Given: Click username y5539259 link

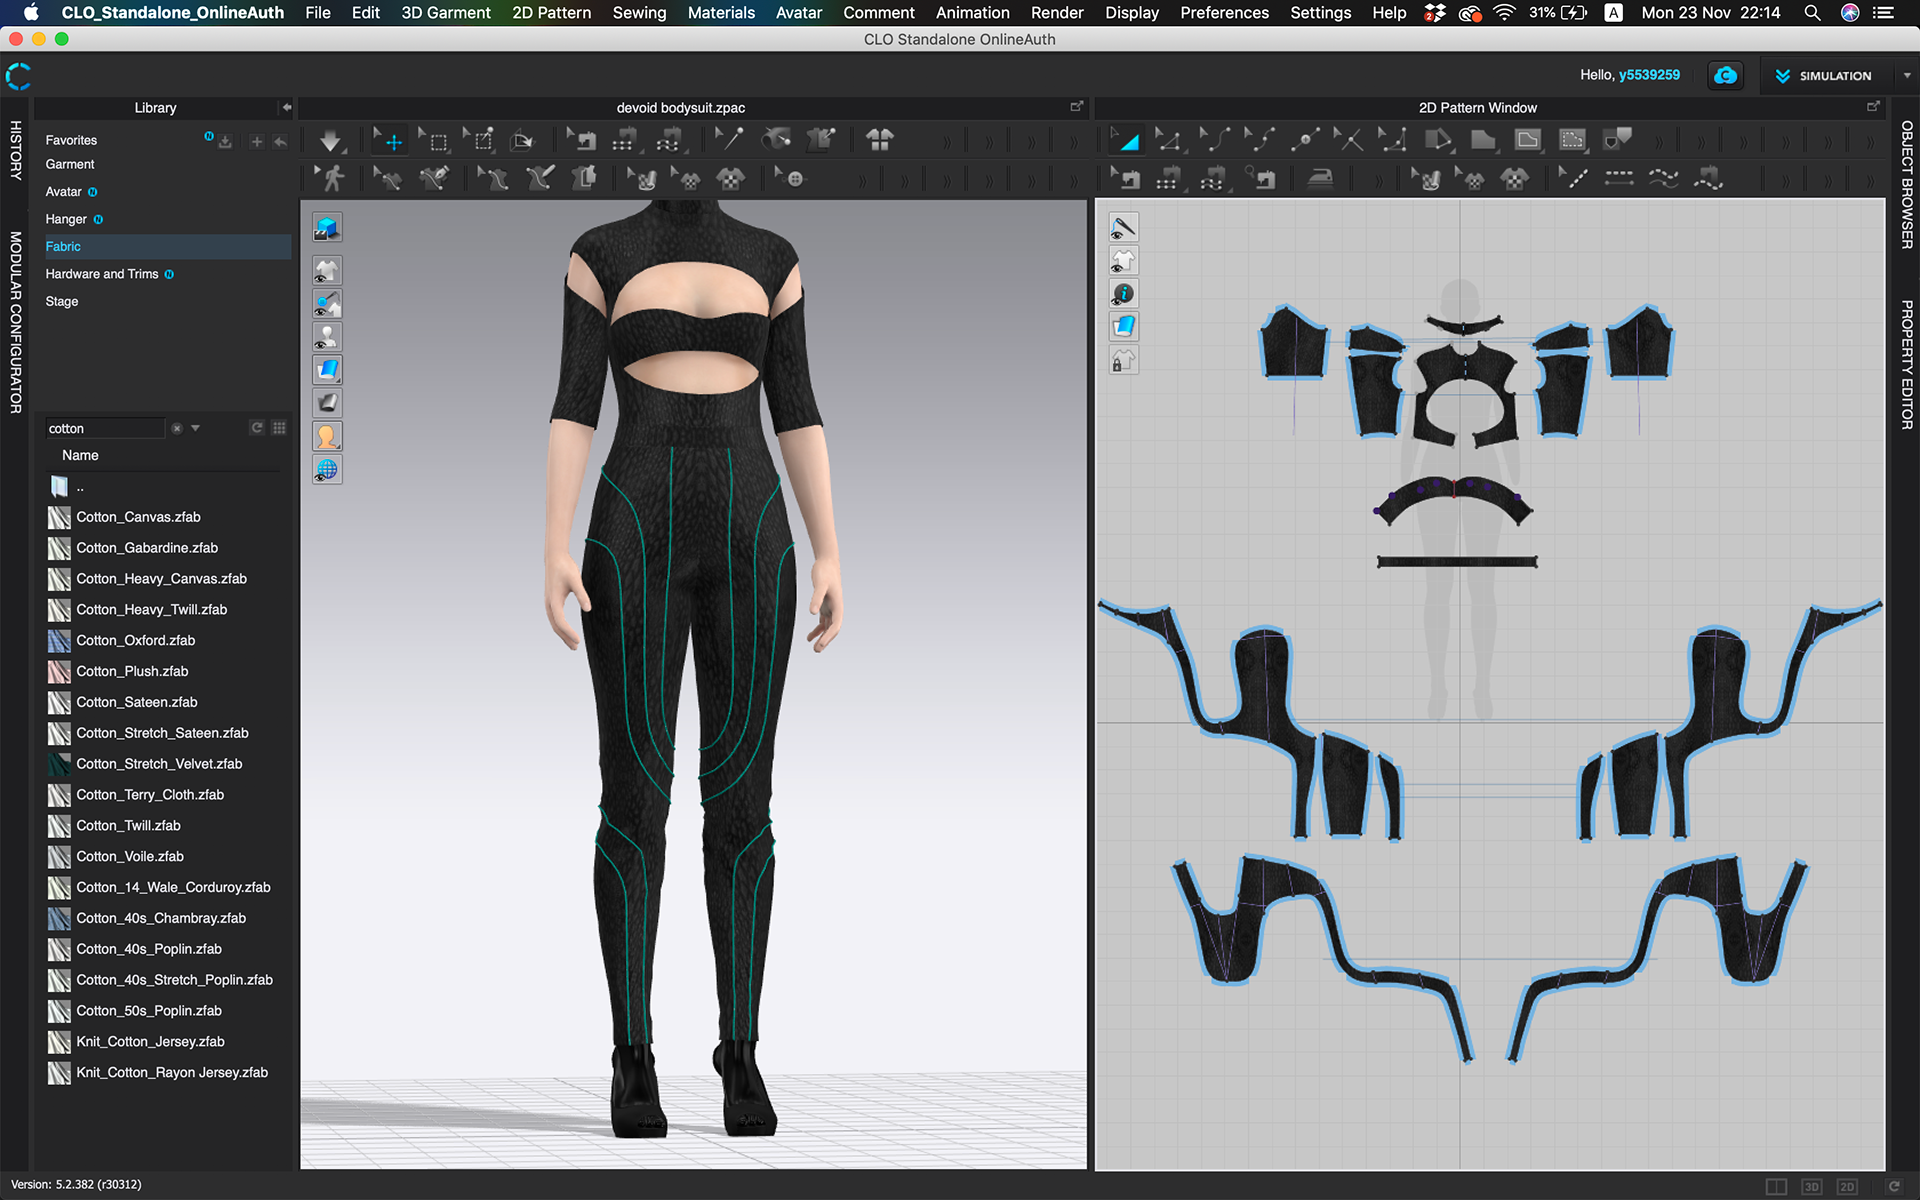Looking at the screenshot, I should point(1649,75).
